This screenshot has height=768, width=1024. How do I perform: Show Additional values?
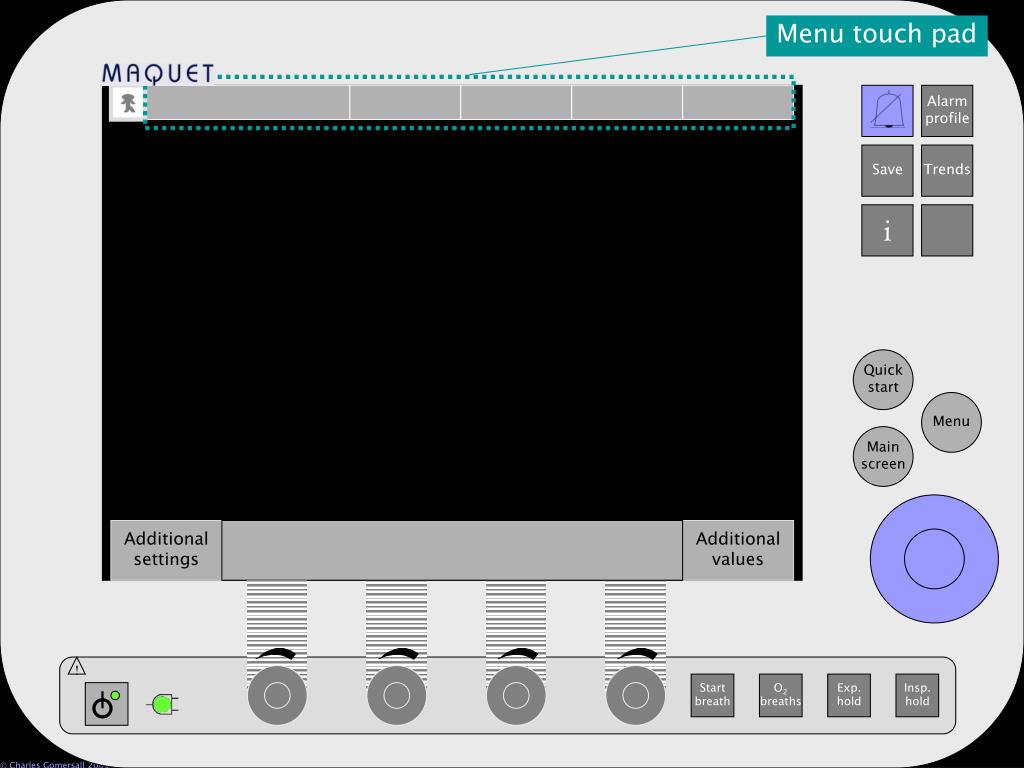738,550
